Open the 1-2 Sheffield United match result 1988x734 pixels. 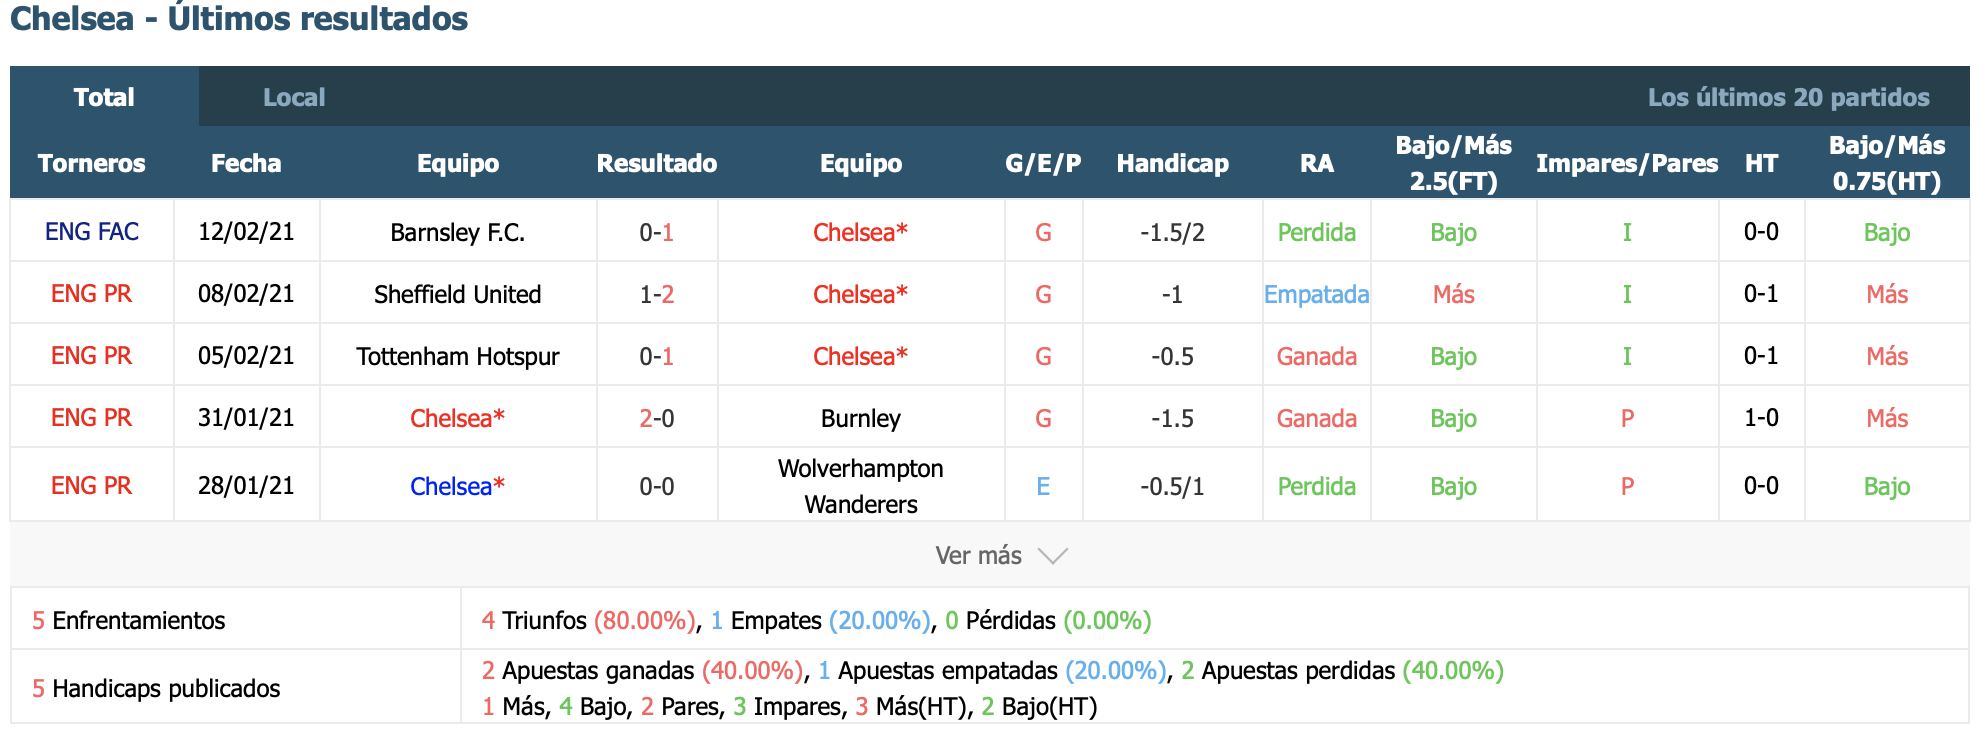pos(657,295)
